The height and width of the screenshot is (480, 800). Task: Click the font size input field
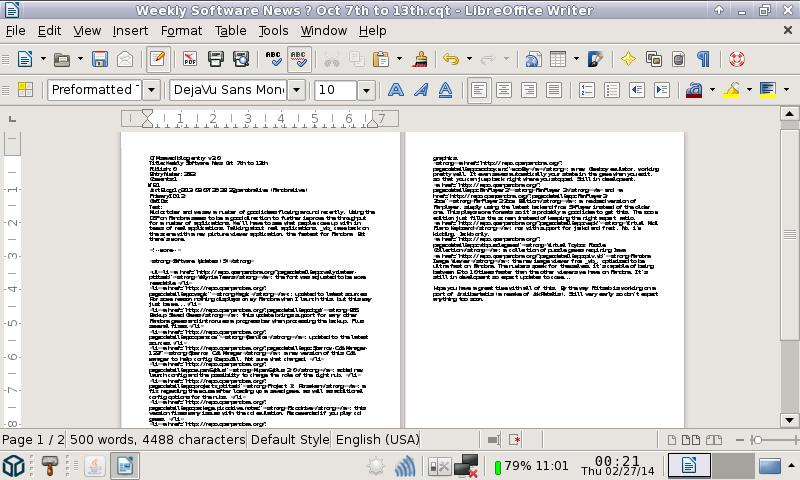click(x=335, y=90)
